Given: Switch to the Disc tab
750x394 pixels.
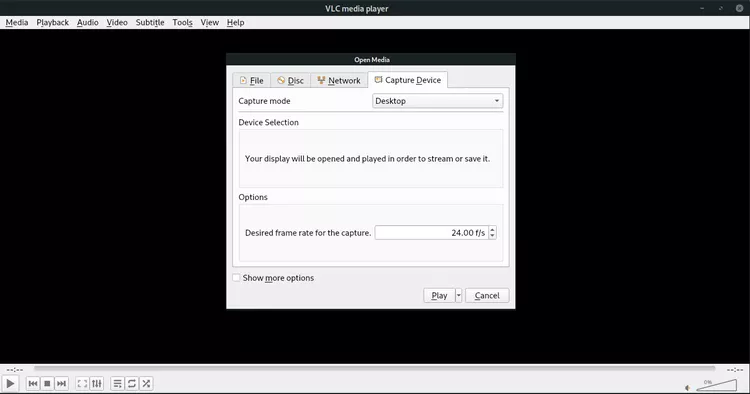Looking at the screenshot, I should (290, 80).
